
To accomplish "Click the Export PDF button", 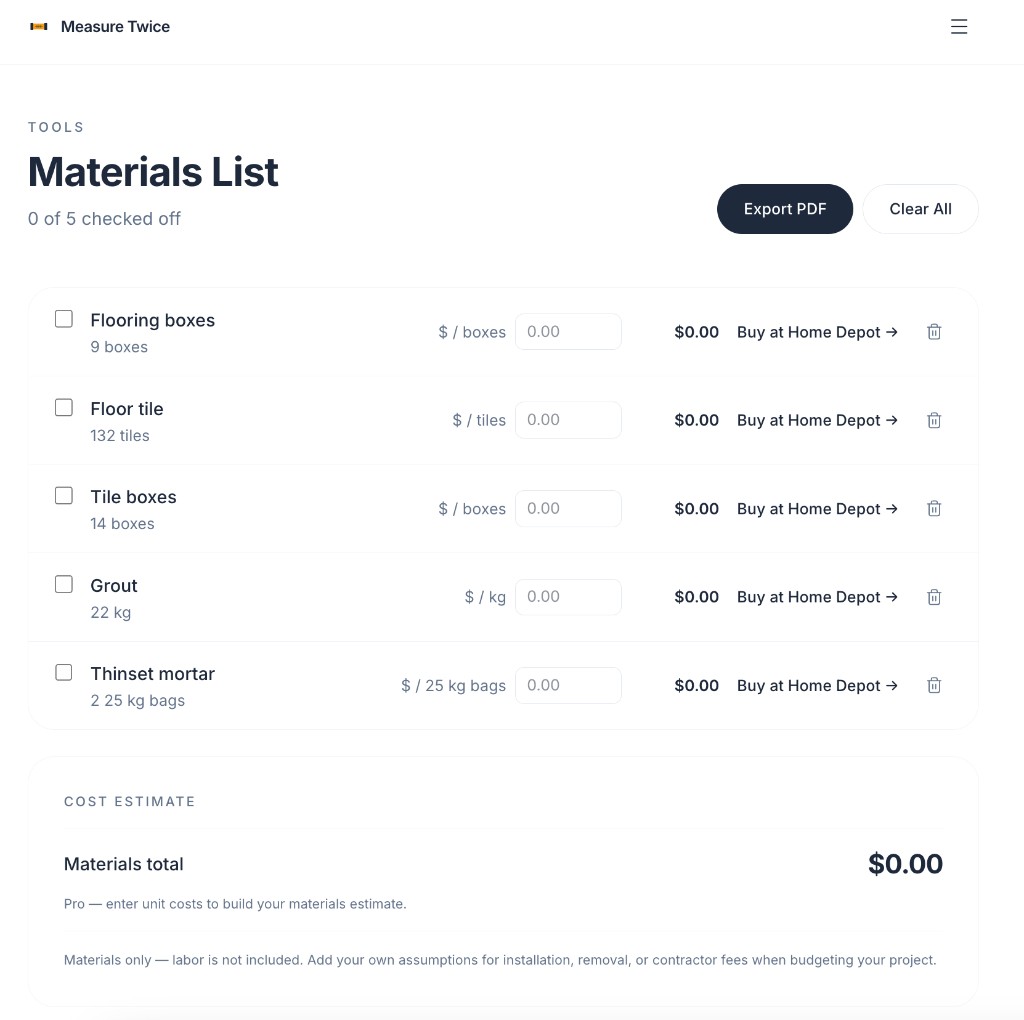I will click(x=784, y=209).
